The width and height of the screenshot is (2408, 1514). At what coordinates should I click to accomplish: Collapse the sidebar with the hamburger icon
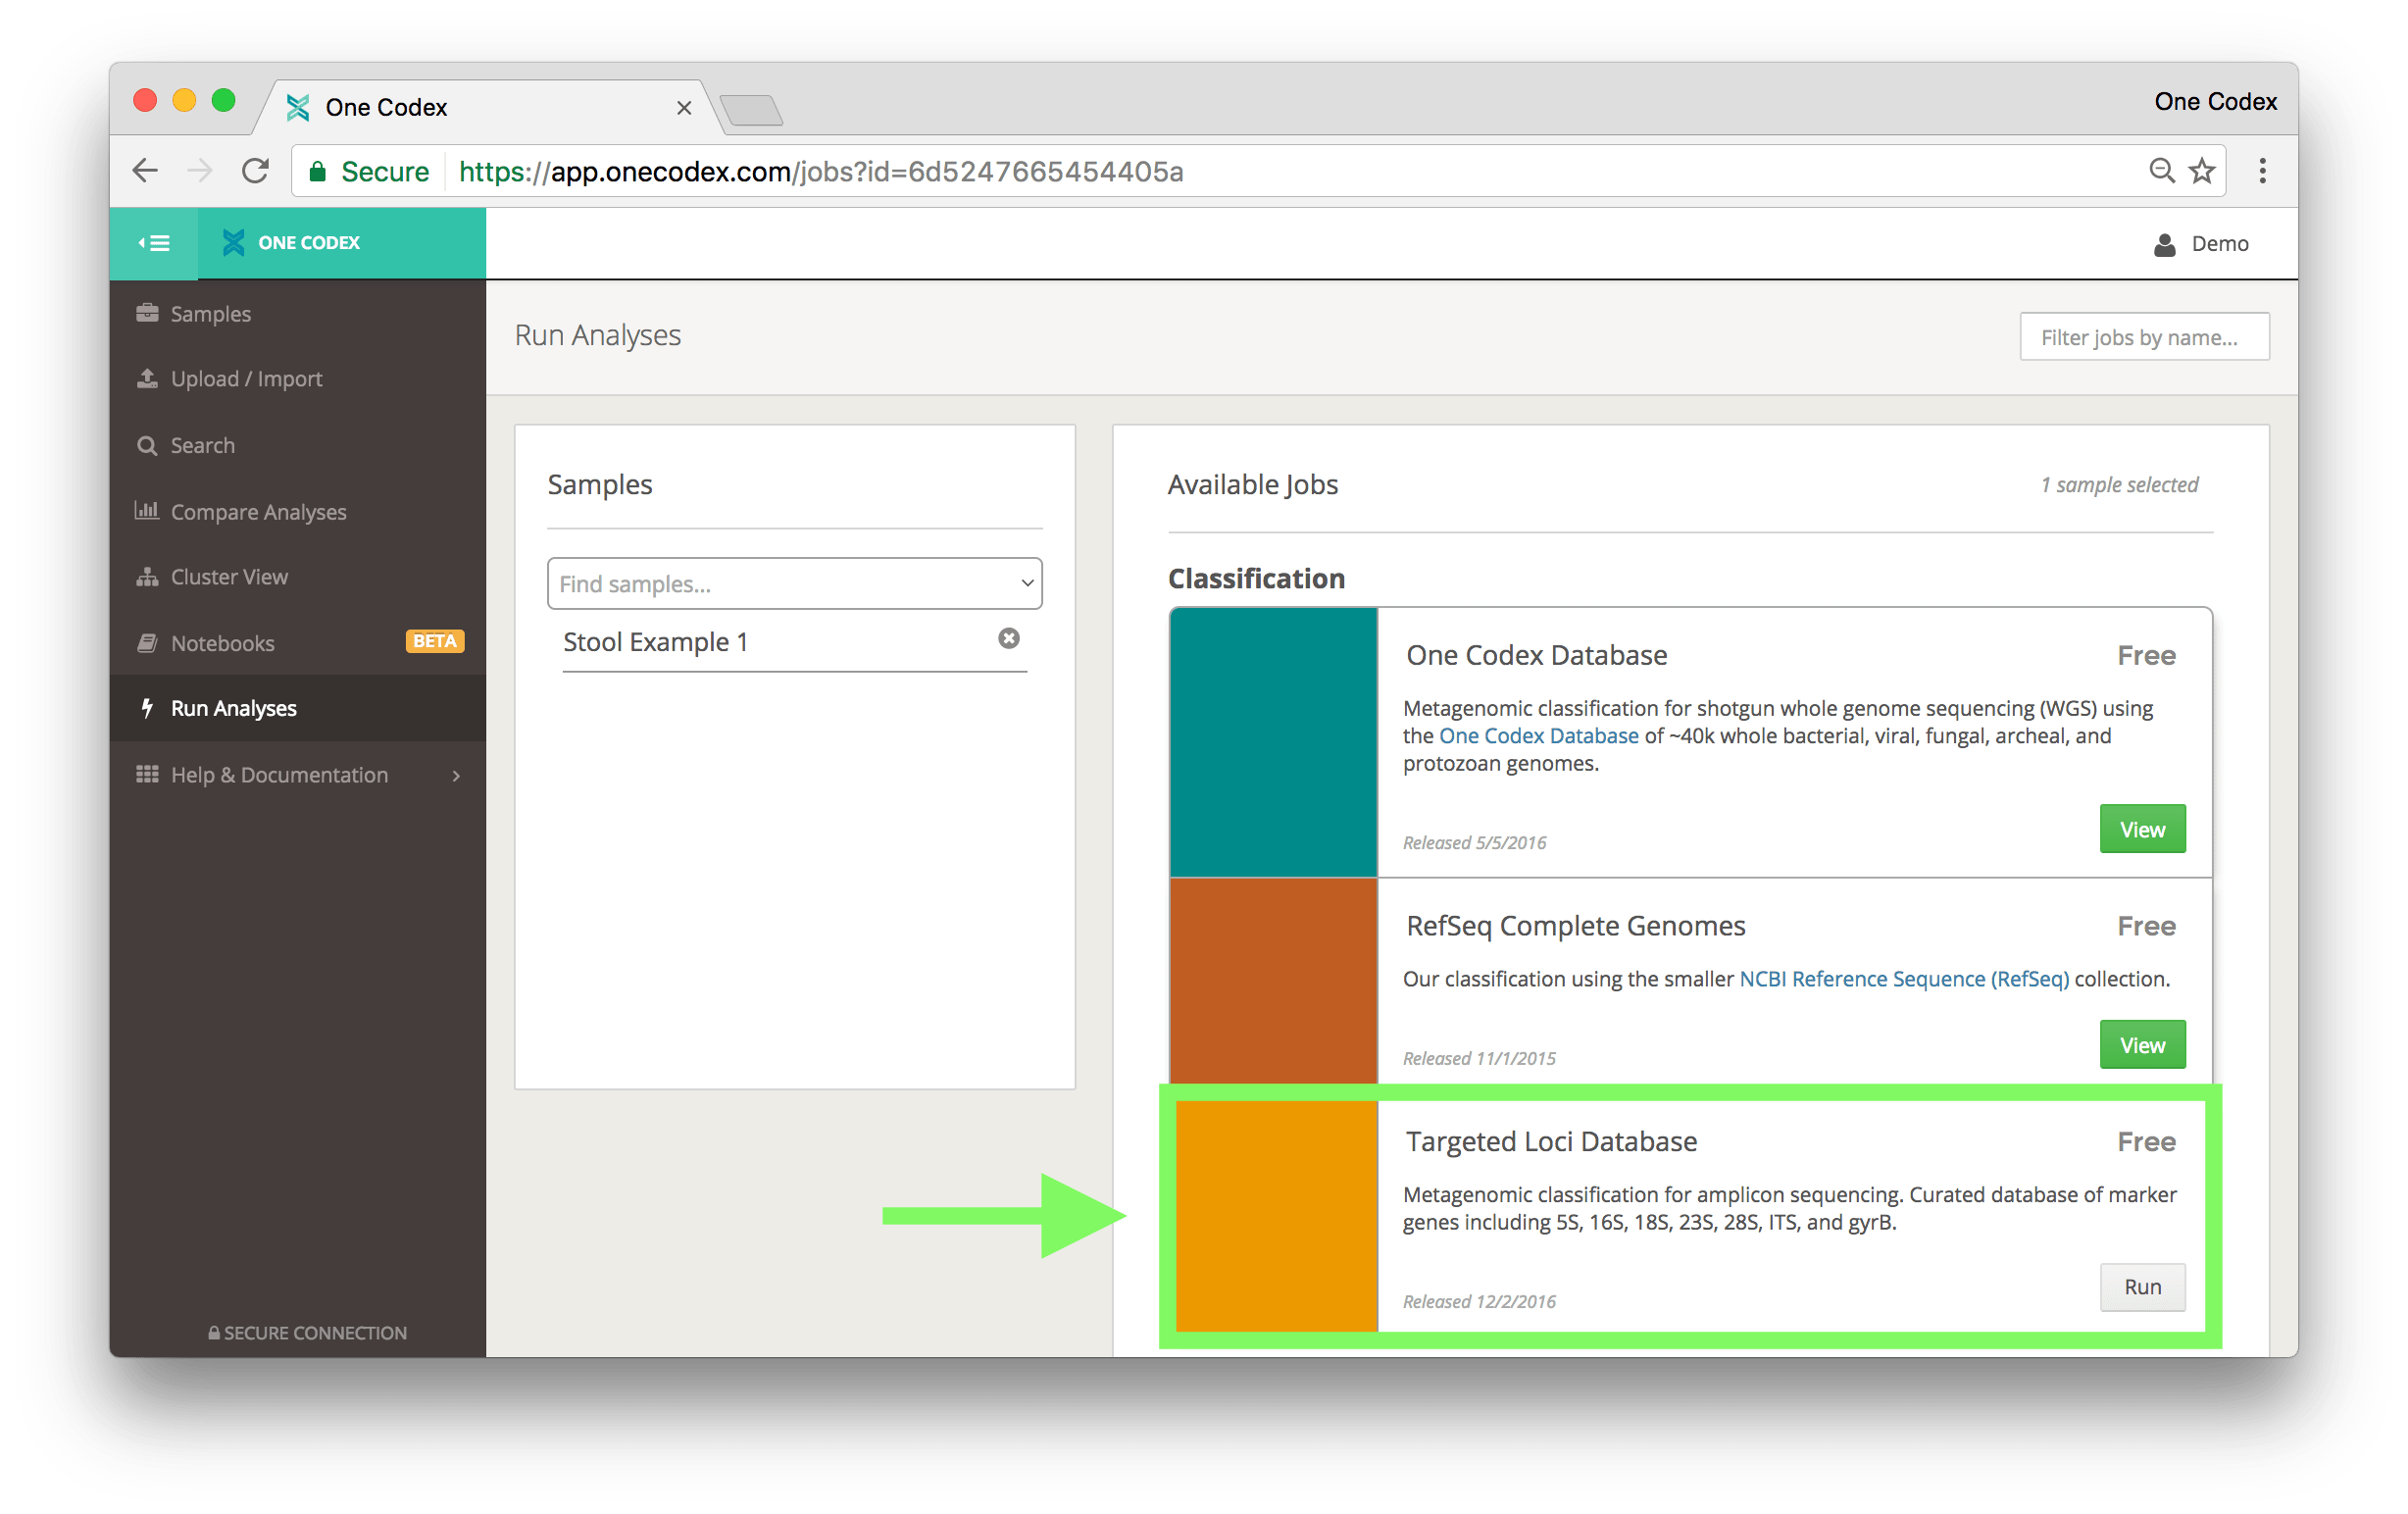coord(154,243)
